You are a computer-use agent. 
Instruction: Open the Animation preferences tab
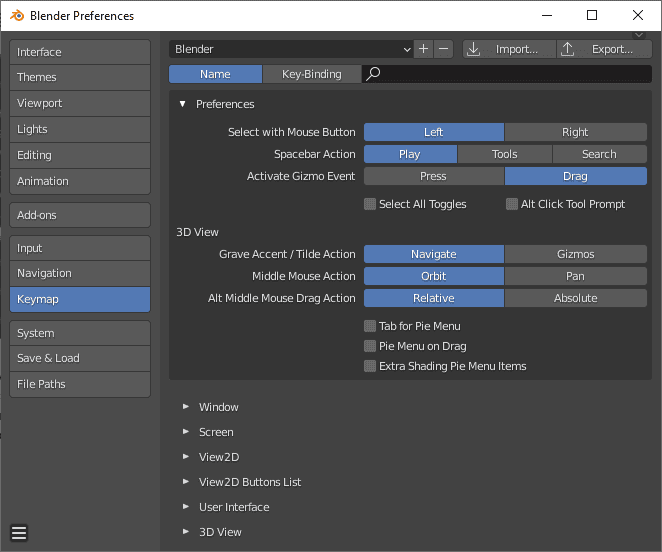coord(80,181)
